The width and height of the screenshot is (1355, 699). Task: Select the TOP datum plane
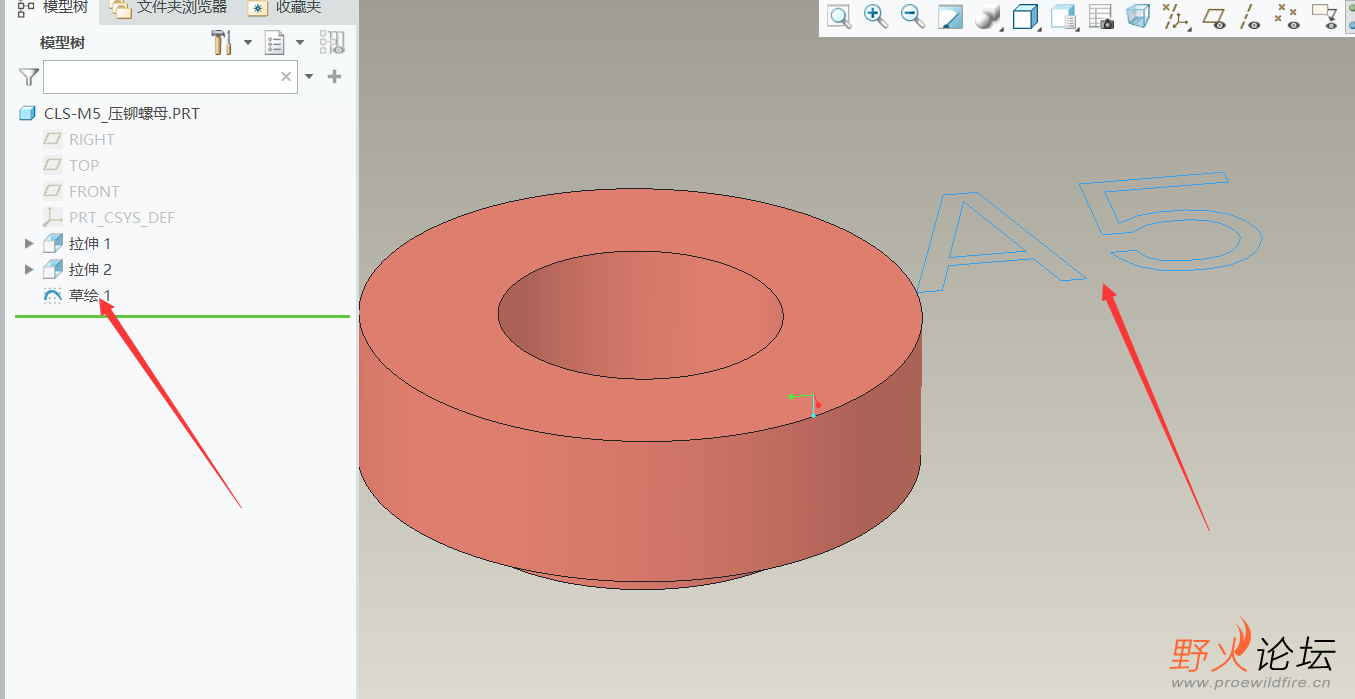tap(84, 165)
